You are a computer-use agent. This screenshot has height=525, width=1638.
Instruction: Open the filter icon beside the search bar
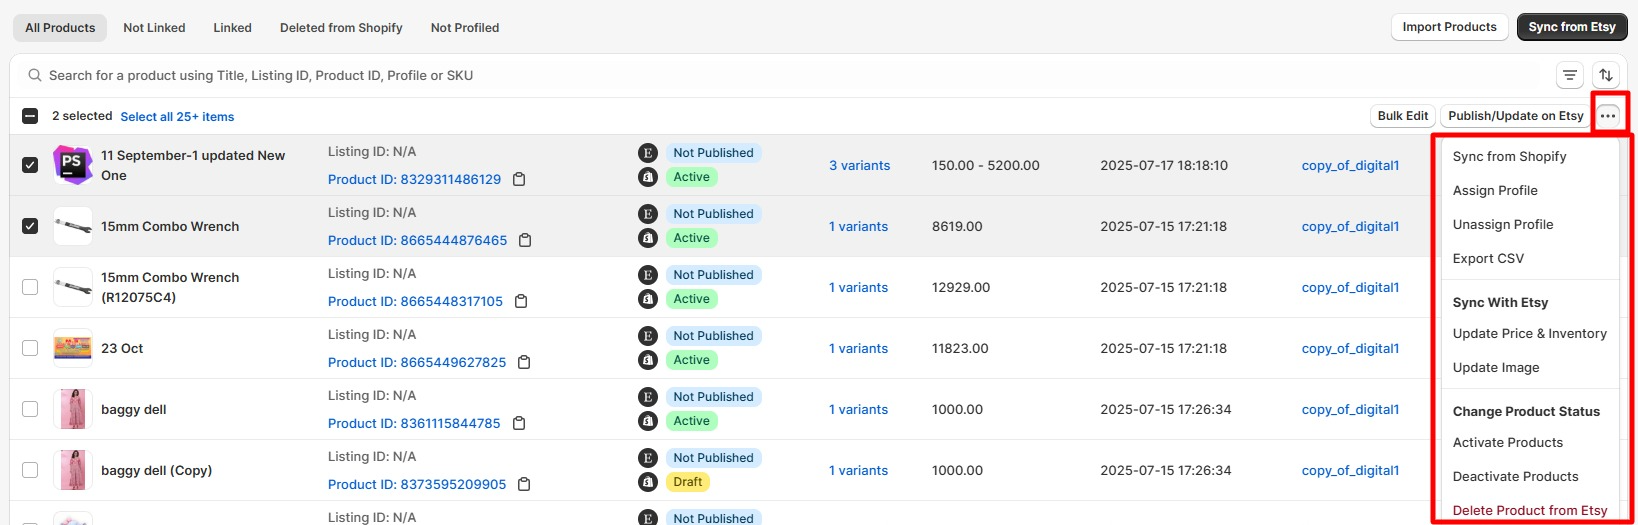pyautogui.click(x=1570, y=75)
